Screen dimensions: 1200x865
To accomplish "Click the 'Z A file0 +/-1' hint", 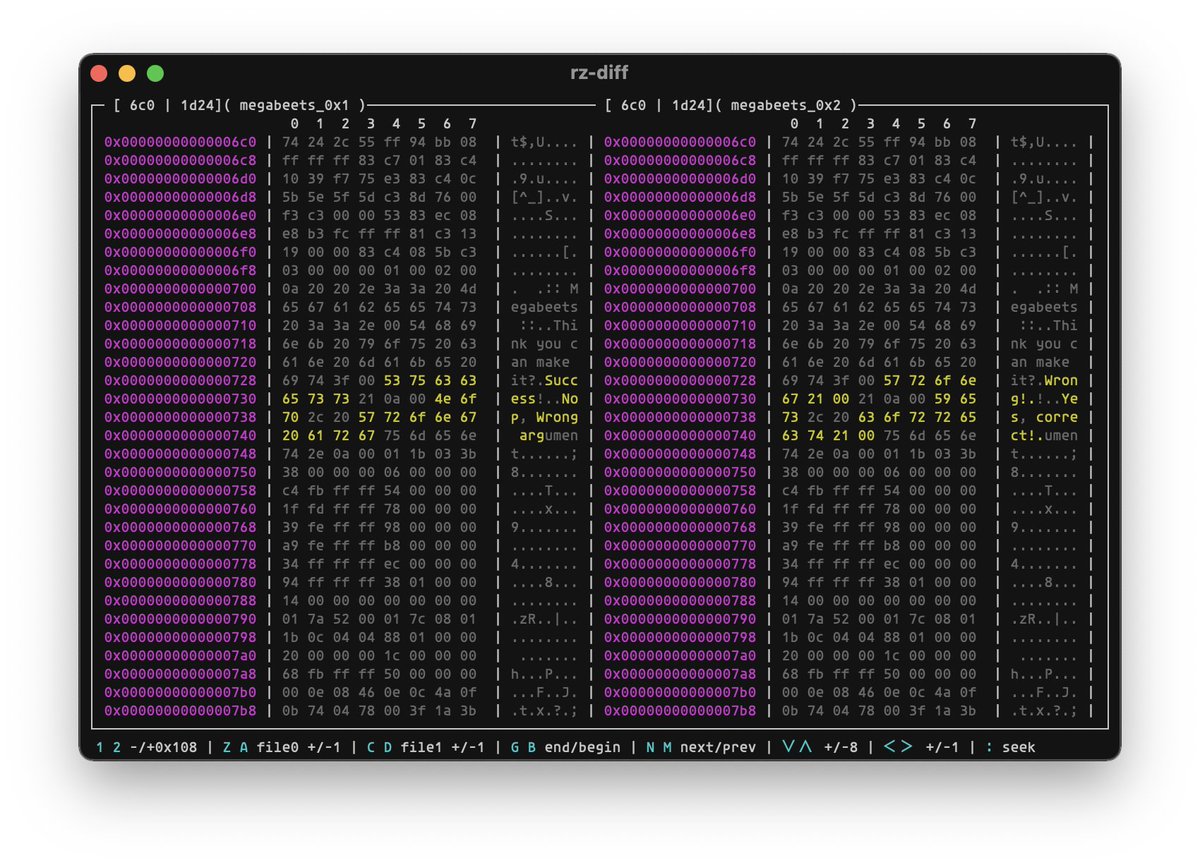I will click(283, 747).
